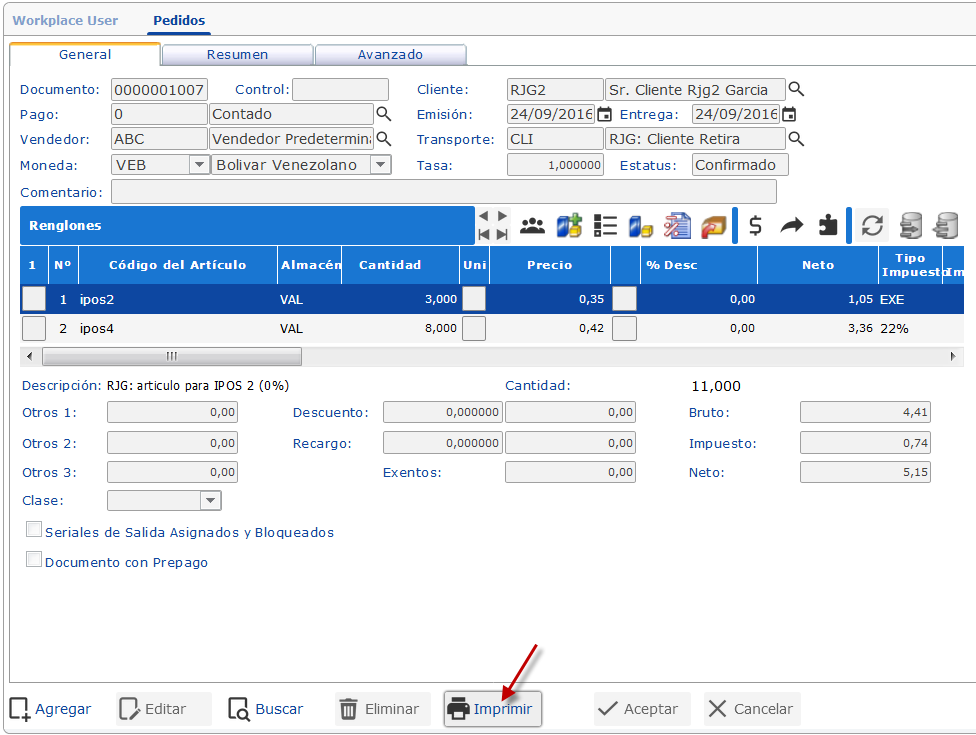Click the Eliminar button
This screenshot has height=735, width=976.
[x=383, y=709]
